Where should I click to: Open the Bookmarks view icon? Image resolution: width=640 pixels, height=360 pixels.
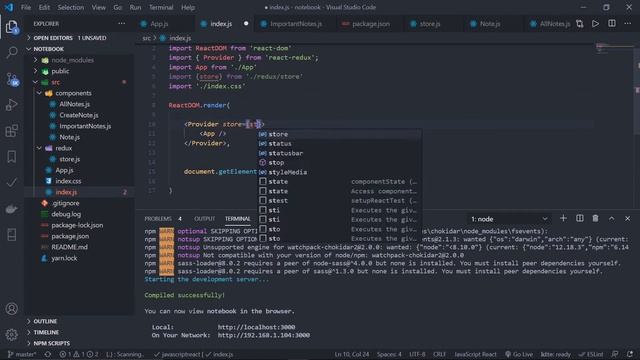[12, 157]
